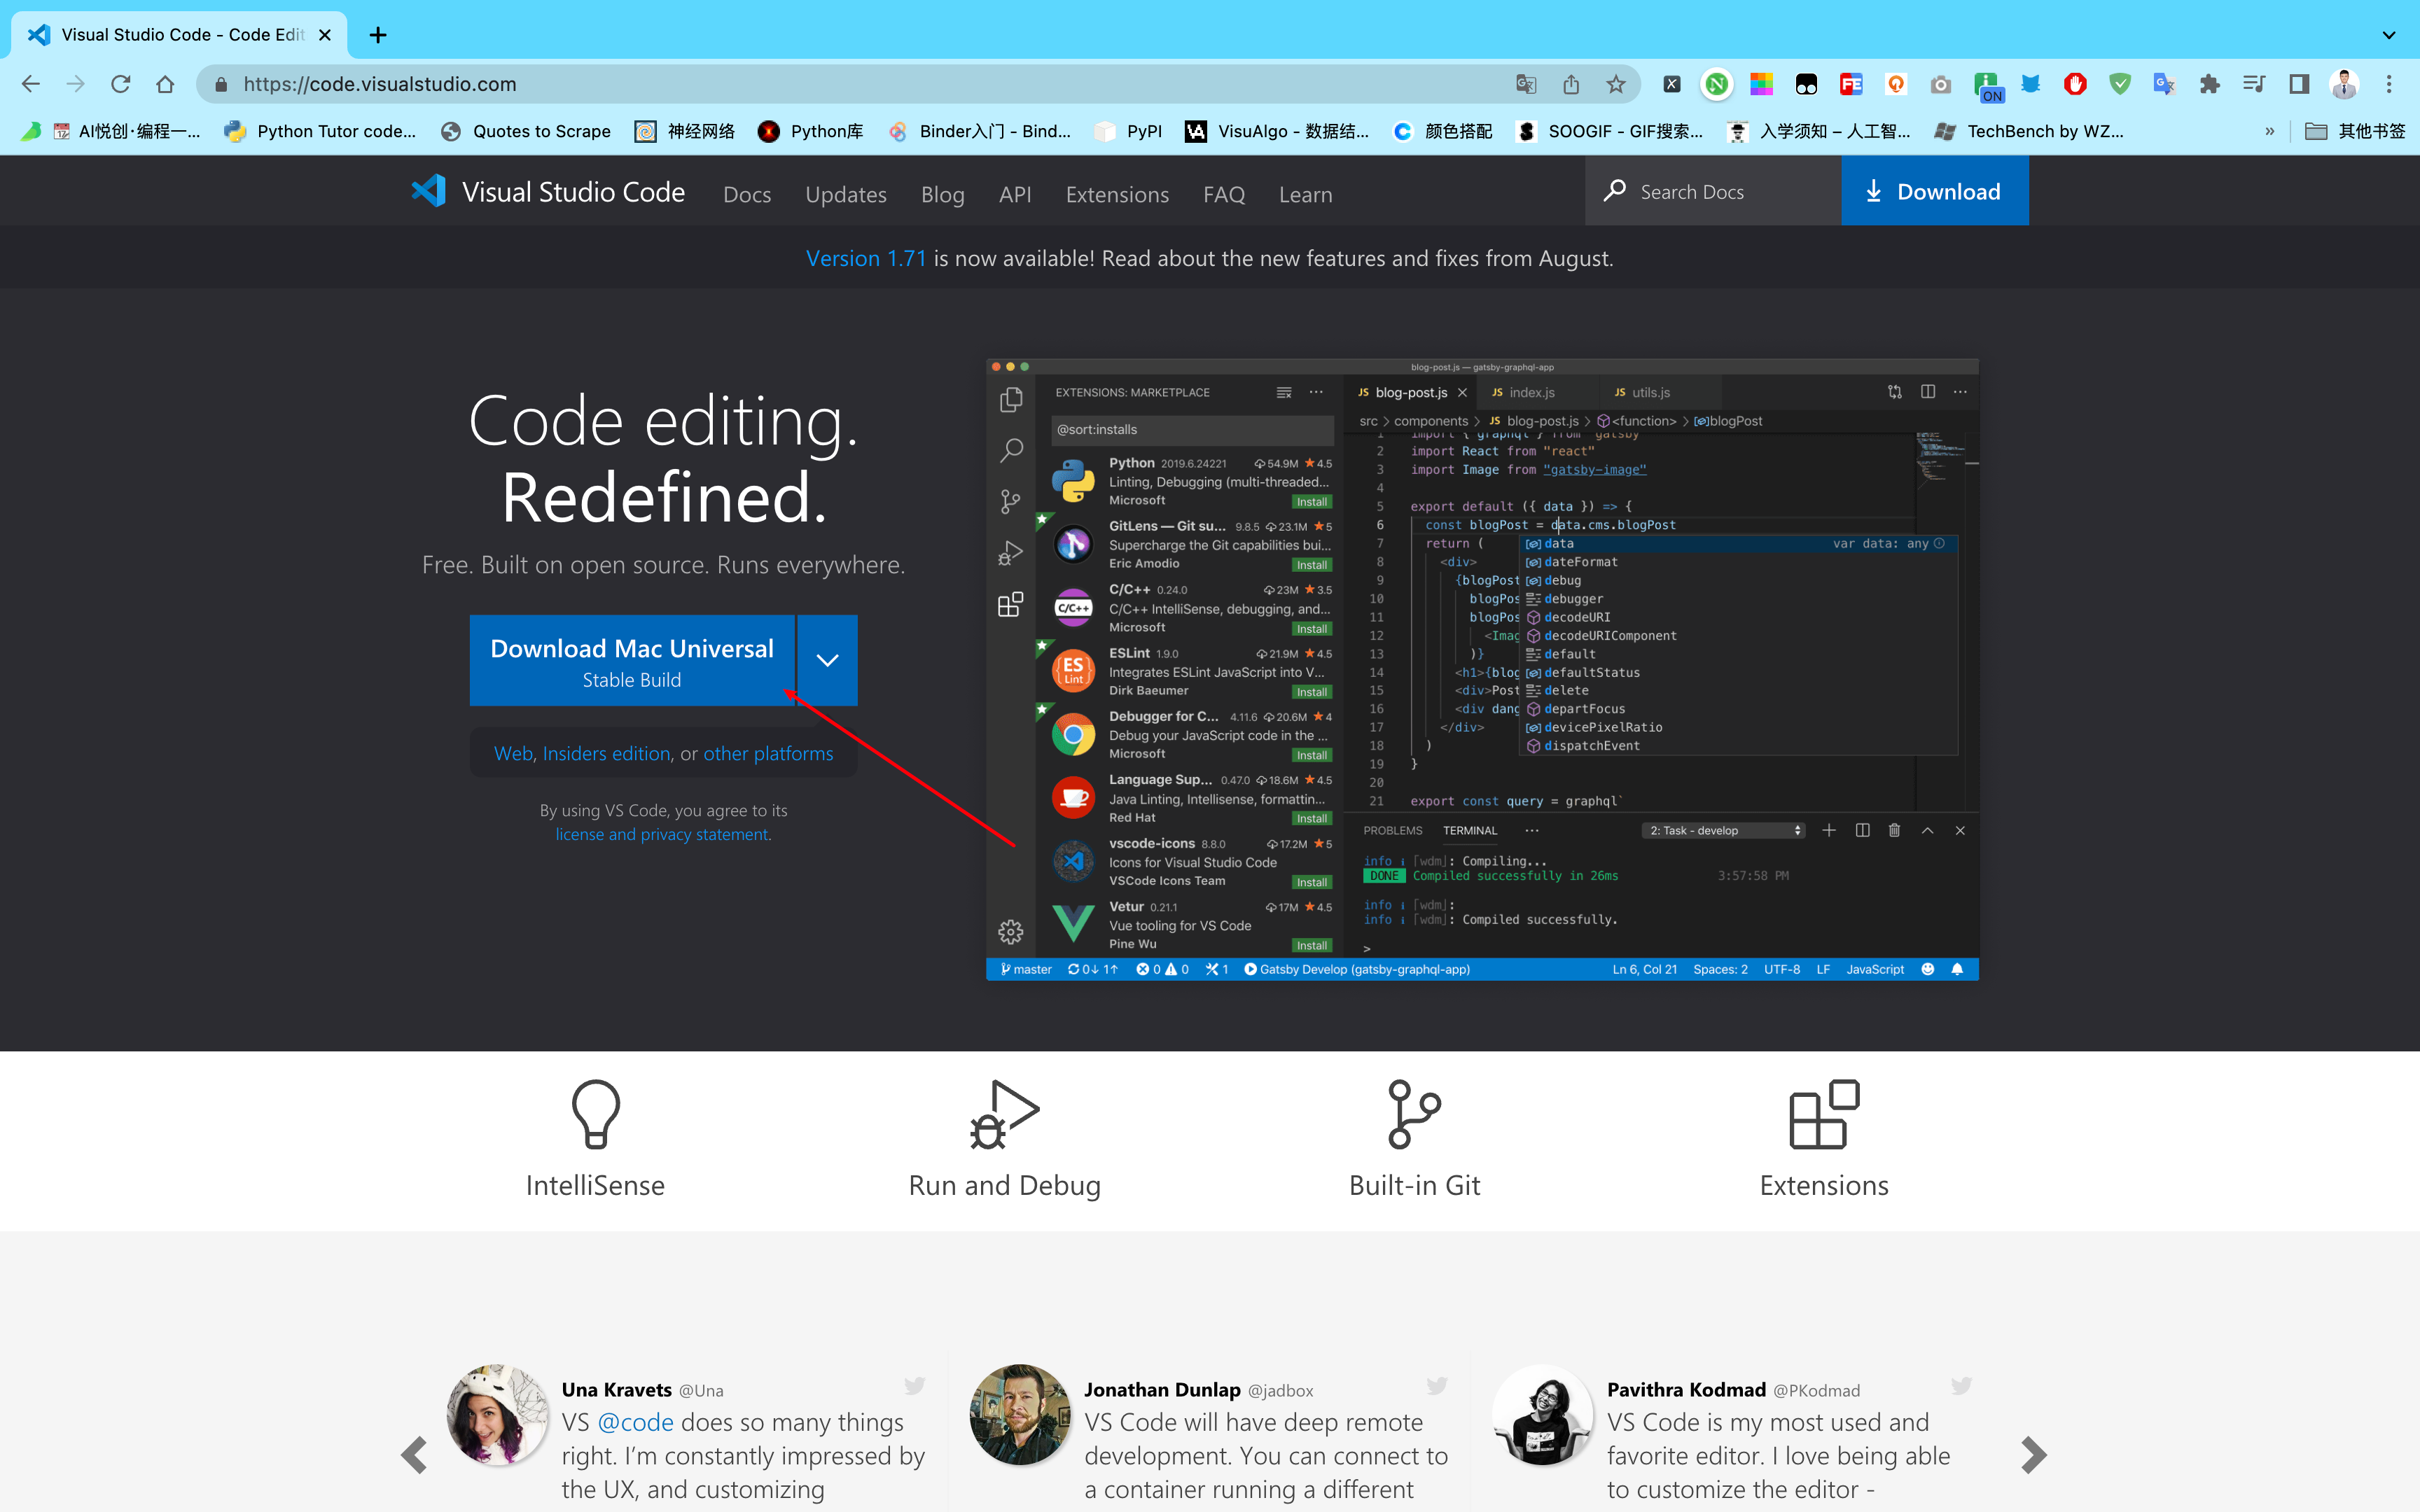This screenshot has height=1512, width=2420.
Task: Show the next testimonial with right arrow
Action: (x=2033, y=1455)
